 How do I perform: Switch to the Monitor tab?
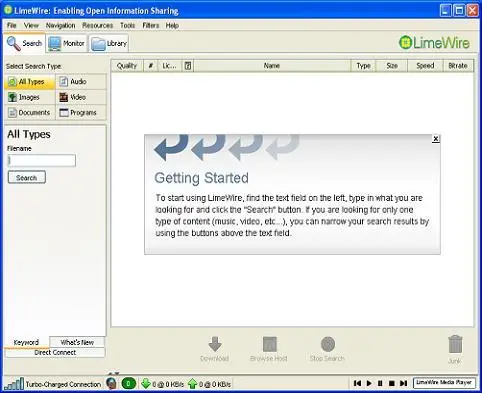tap(66, 43)
